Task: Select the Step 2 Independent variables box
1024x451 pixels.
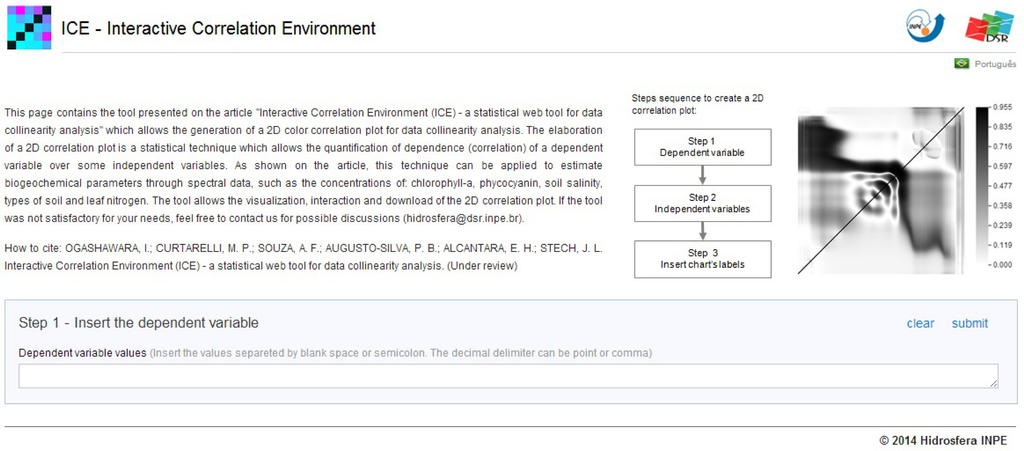Action: click(x=702, y=202)
